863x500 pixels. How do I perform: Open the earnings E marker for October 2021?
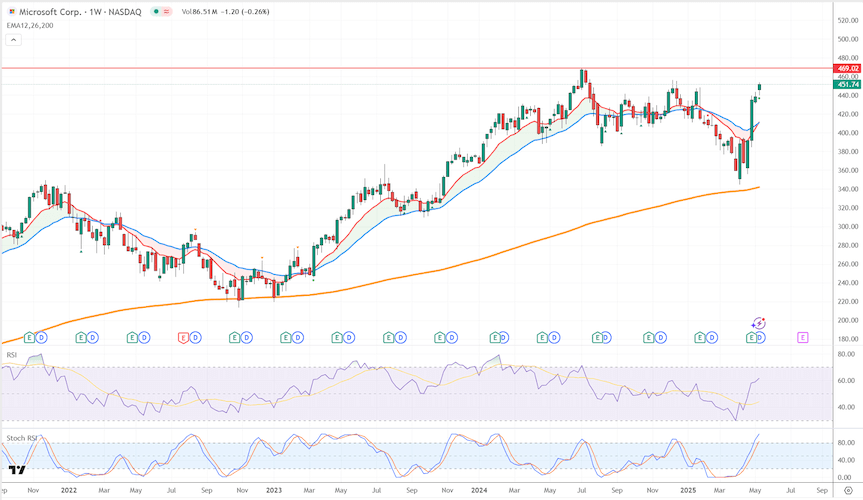click(x=29, y=338)
